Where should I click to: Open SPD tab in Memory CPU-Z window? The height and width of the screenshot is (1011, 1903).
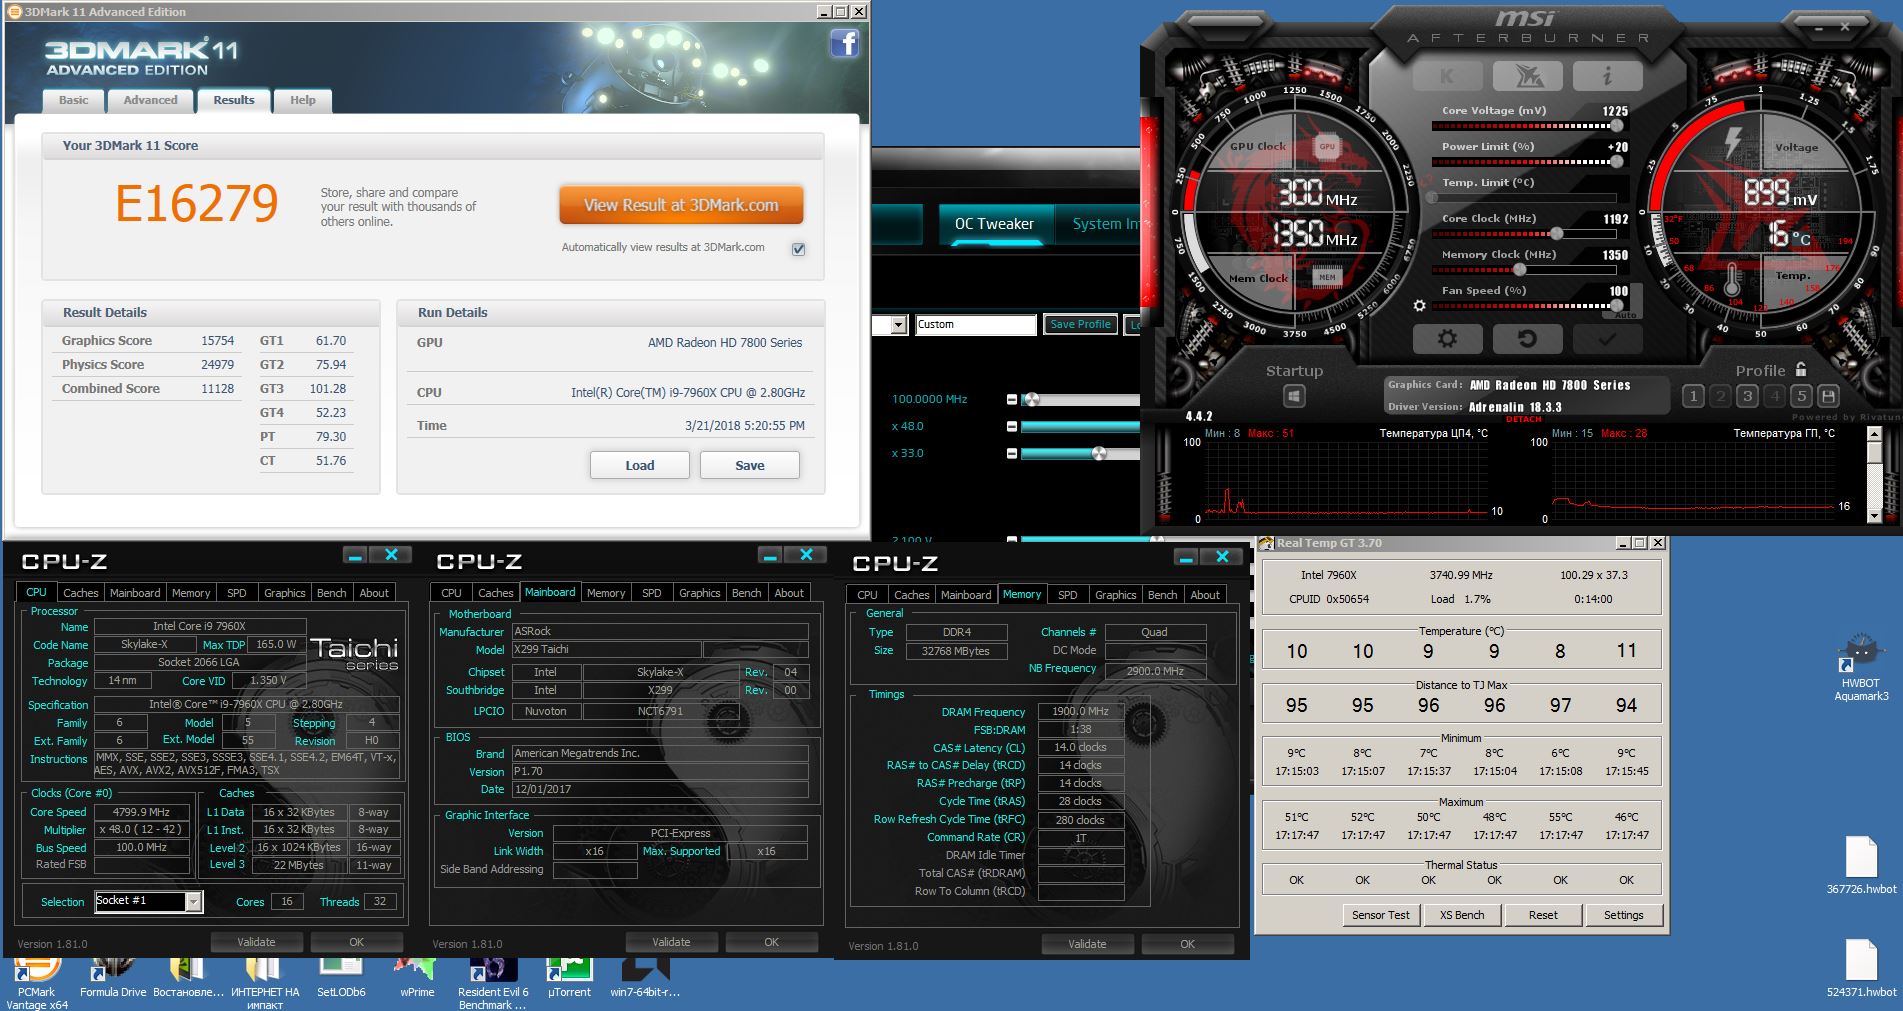tap(1068, 595)
